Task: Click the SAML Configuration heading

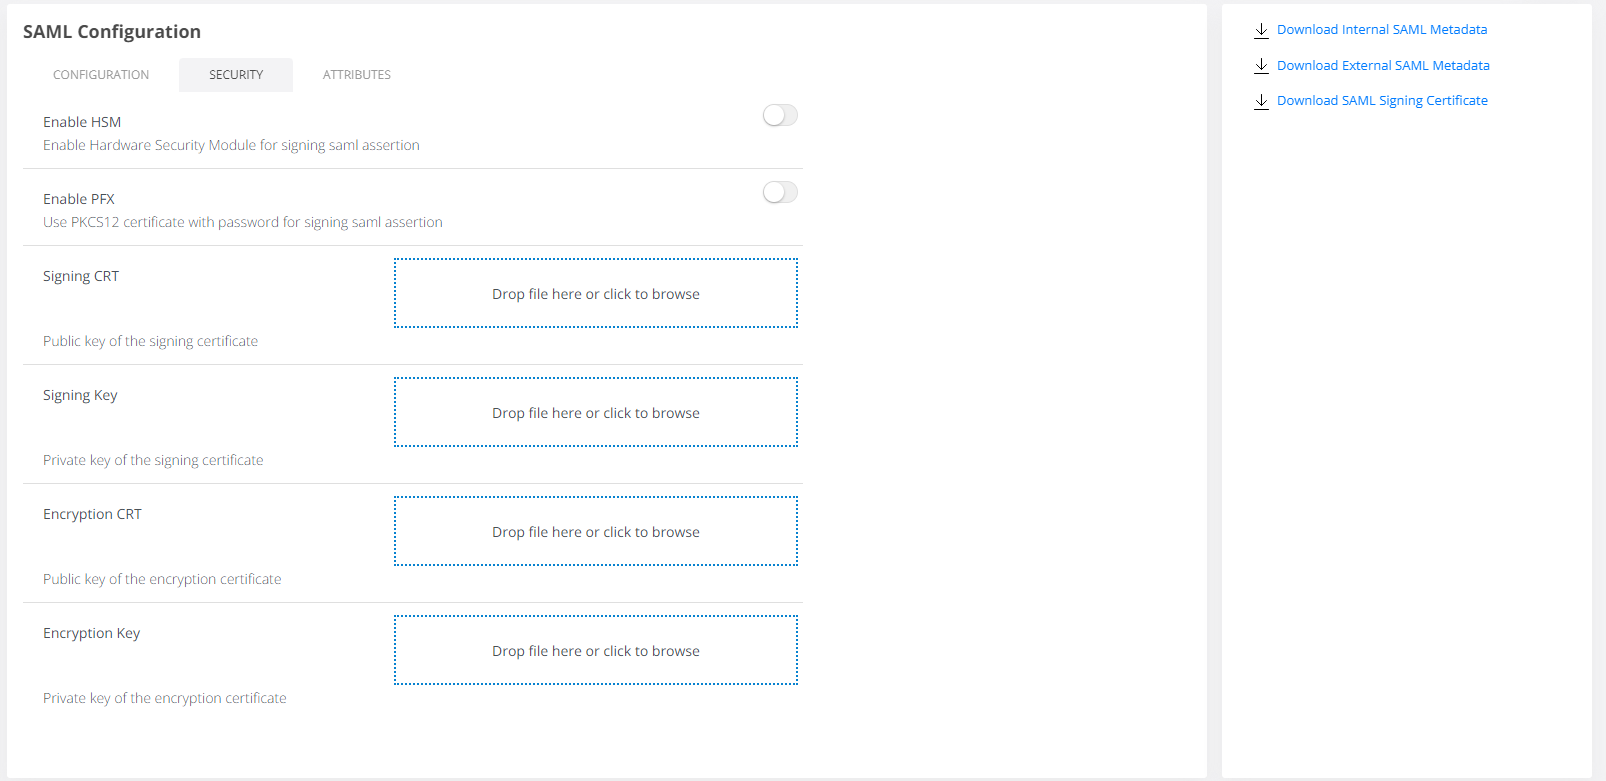Action: click(112, 32)
